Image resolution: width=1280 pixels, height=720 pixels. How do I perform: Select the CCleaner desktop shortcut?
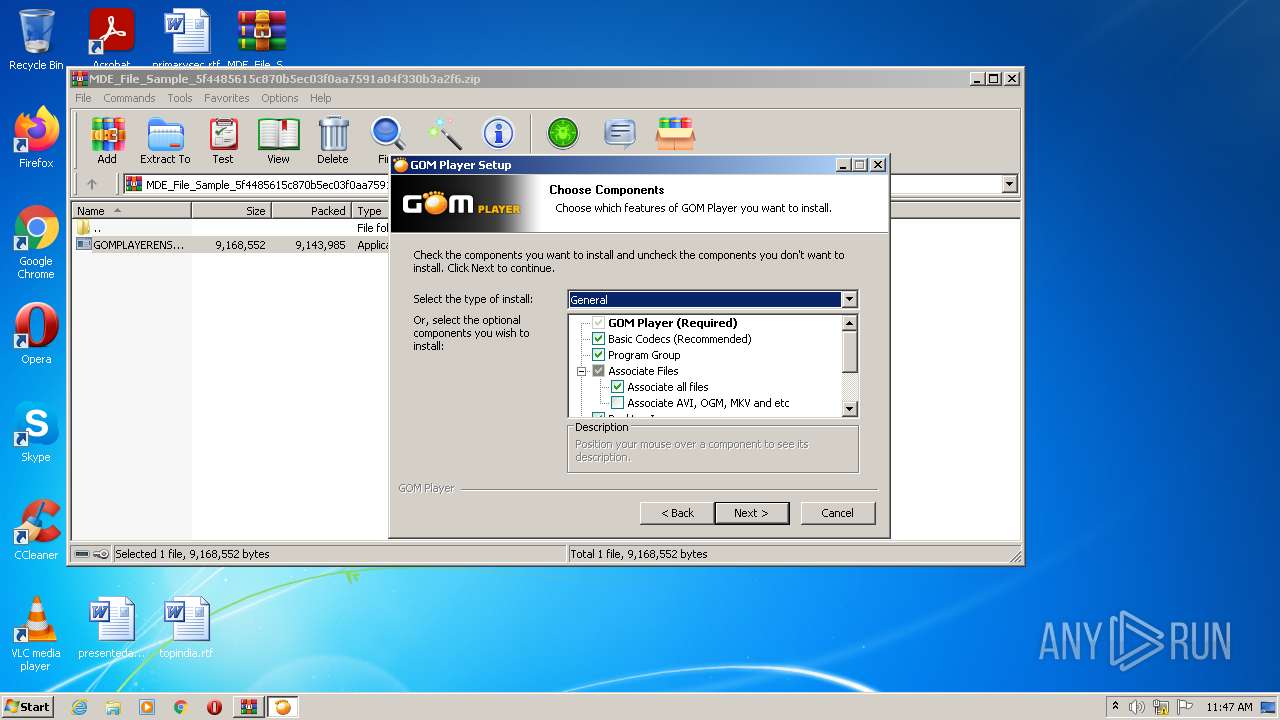(x=36, y=530)
